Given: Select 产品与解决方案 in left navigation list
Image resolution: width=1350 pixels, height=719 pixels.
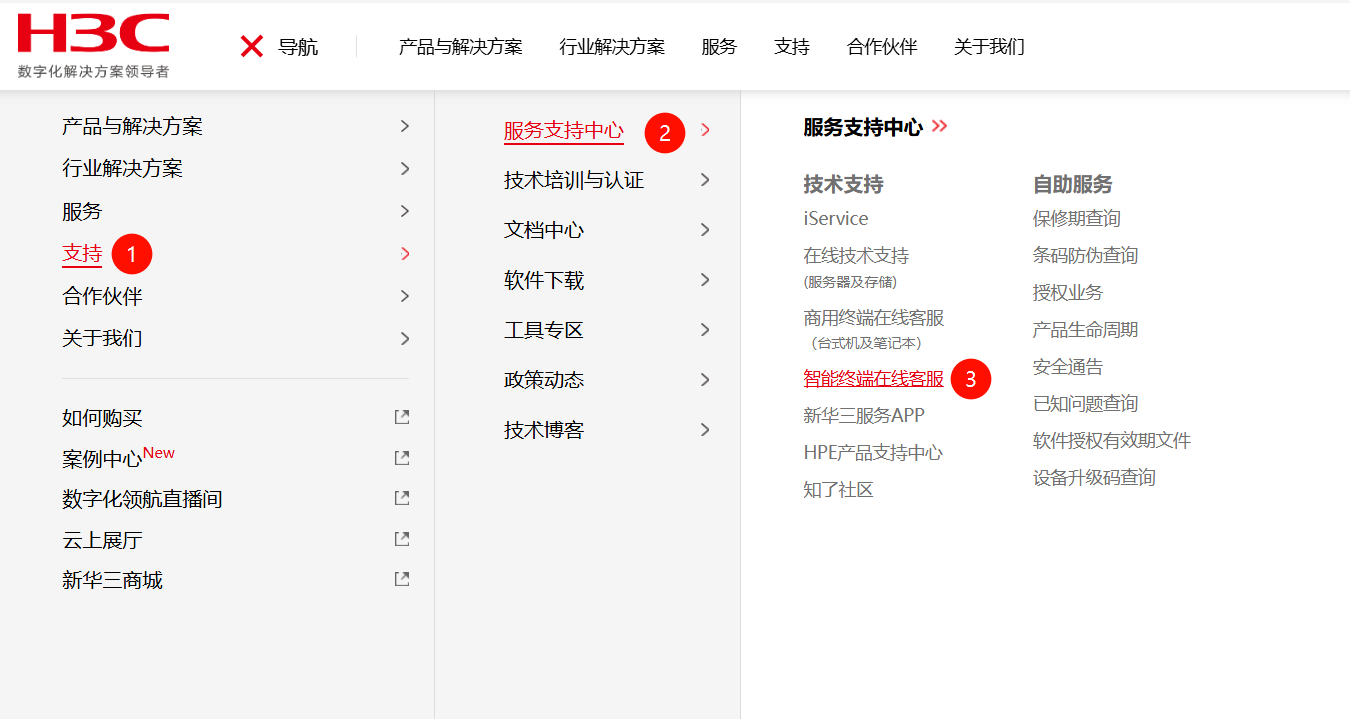Looking at the screenshot, I should pos(132,127).
